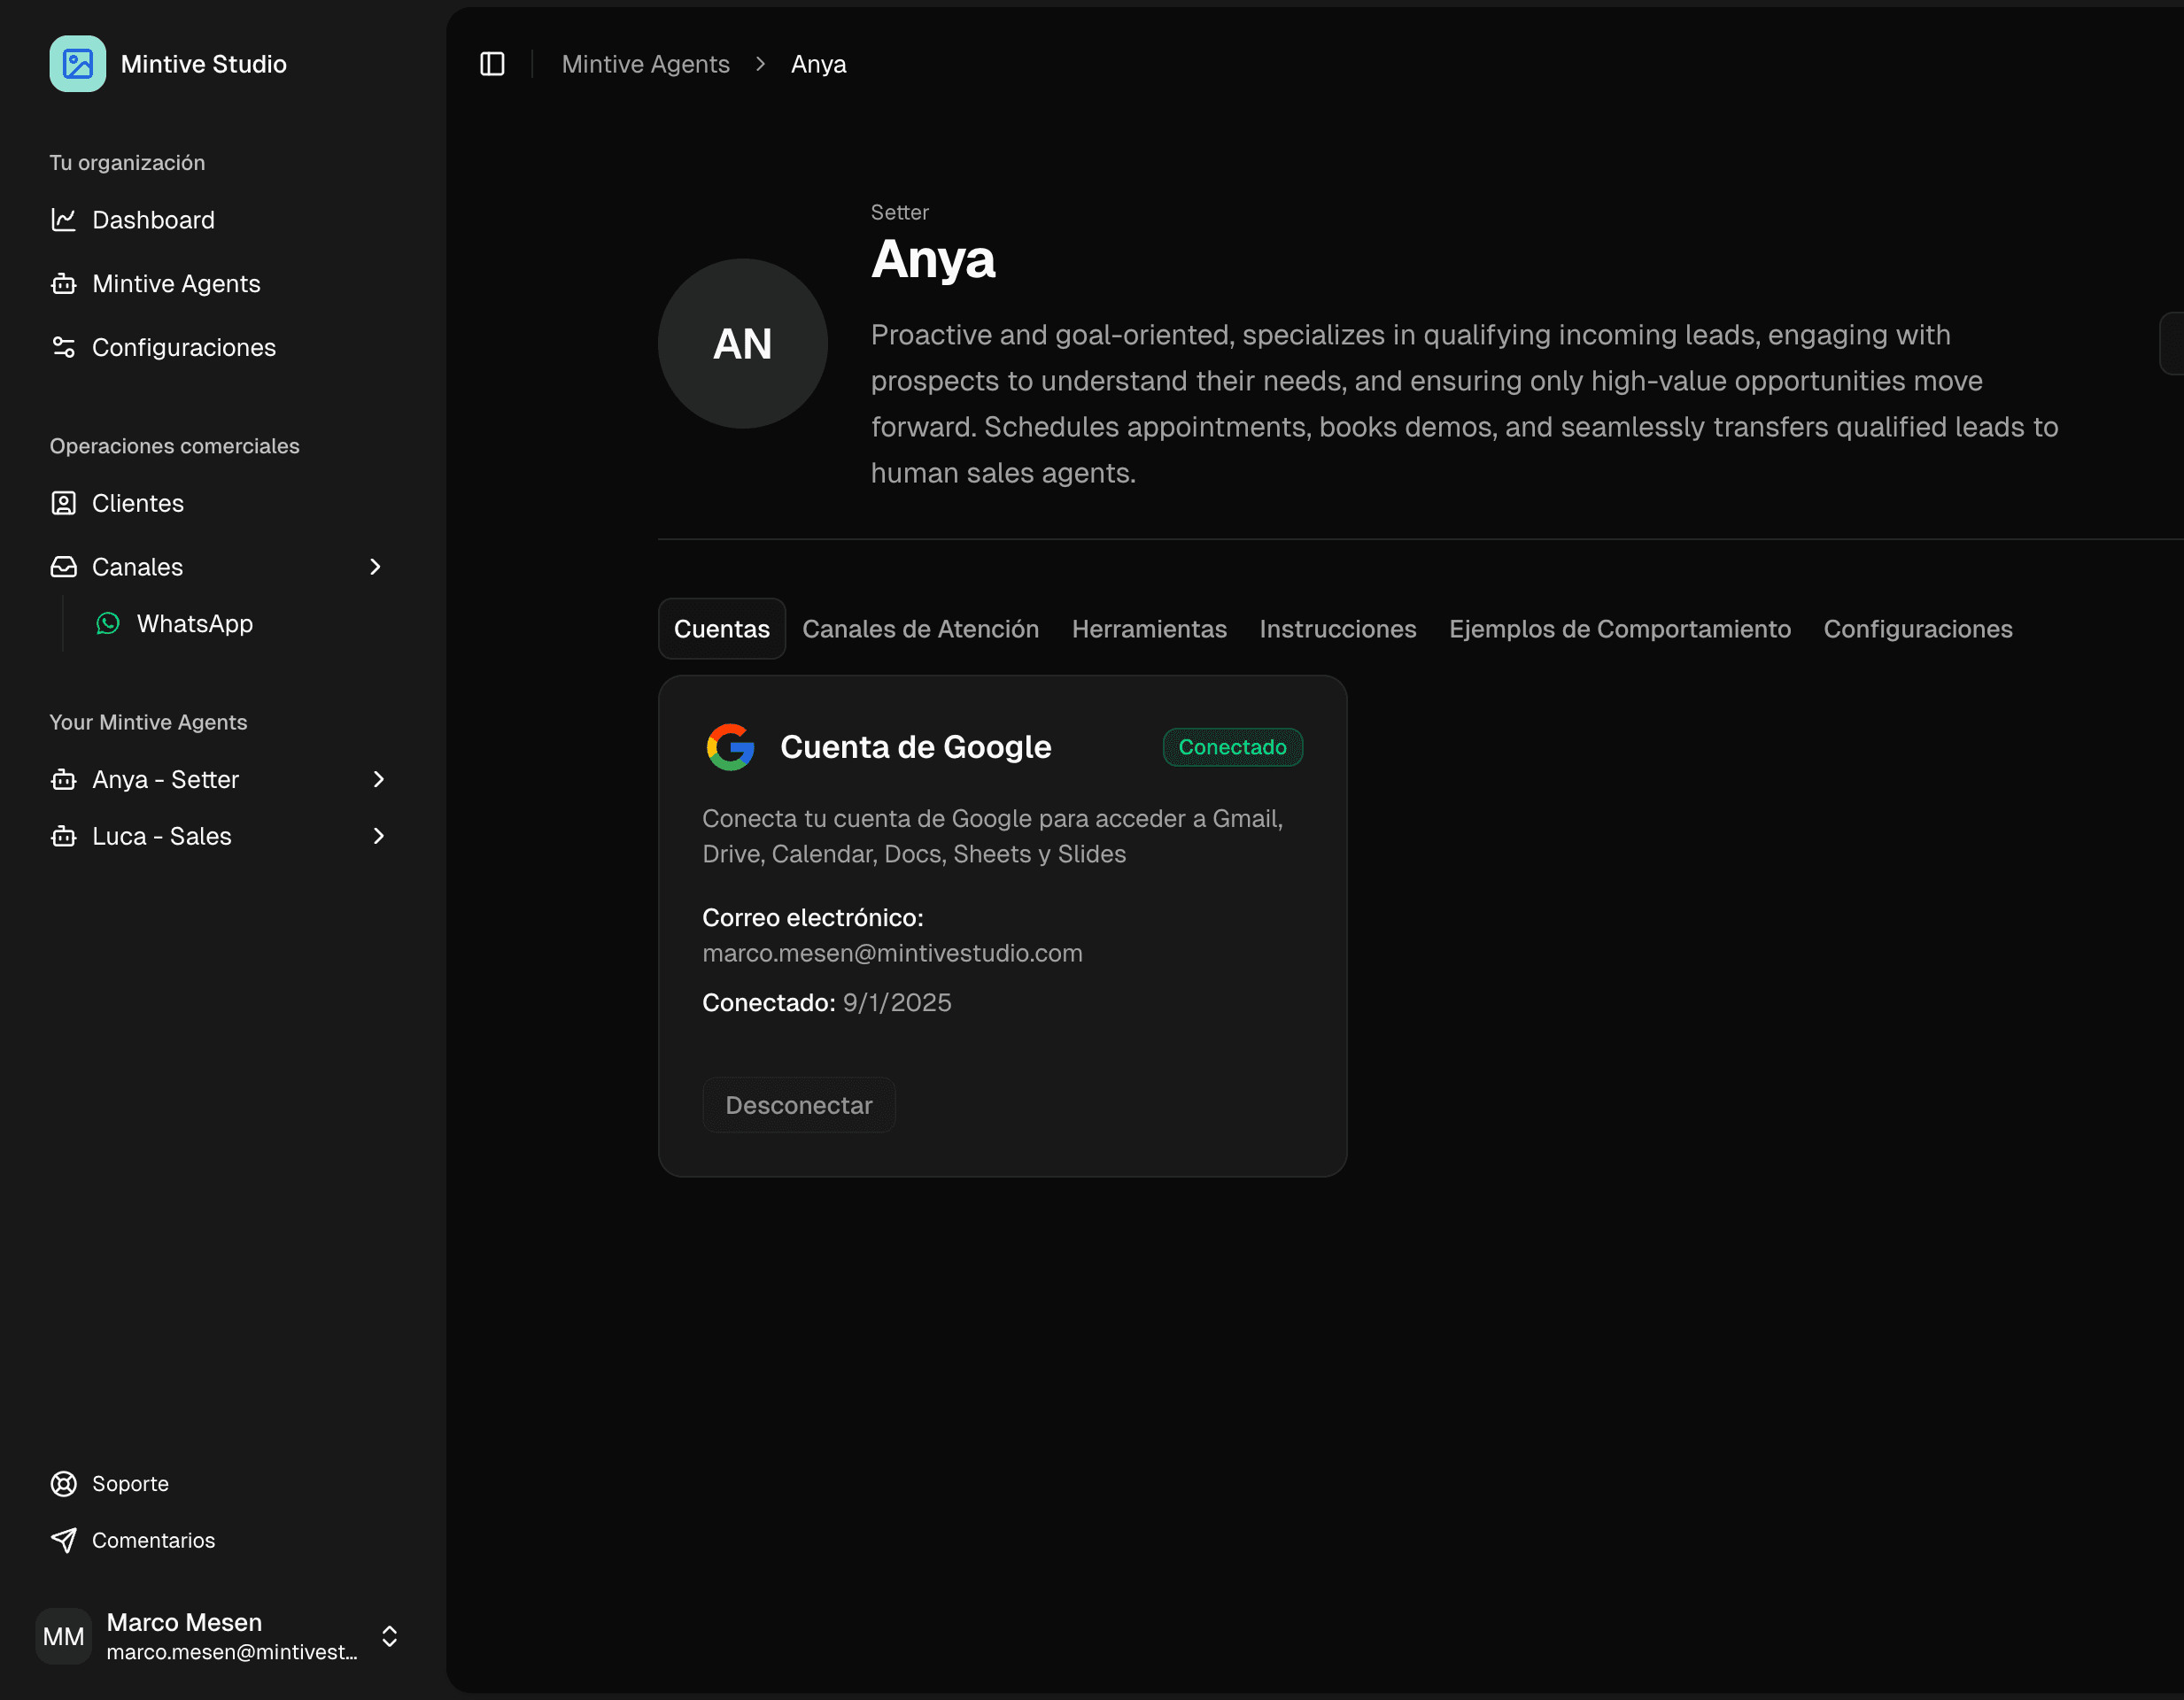Expand the Canales menu chevron

tap(375, 567)
